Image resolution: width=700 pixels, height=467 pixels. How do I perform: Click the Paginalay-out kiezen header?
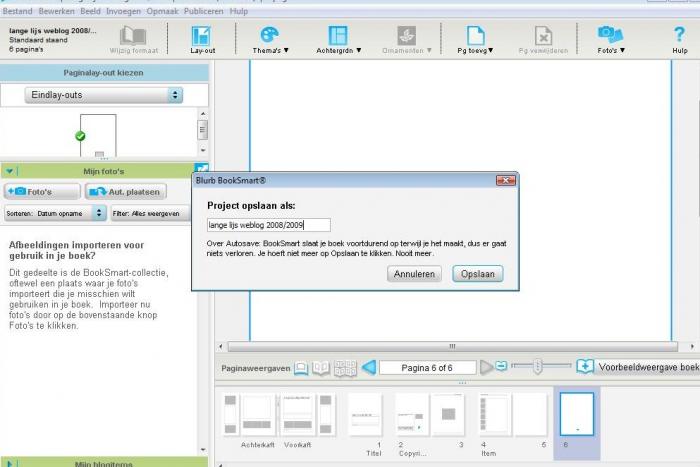tap(104, 73)
